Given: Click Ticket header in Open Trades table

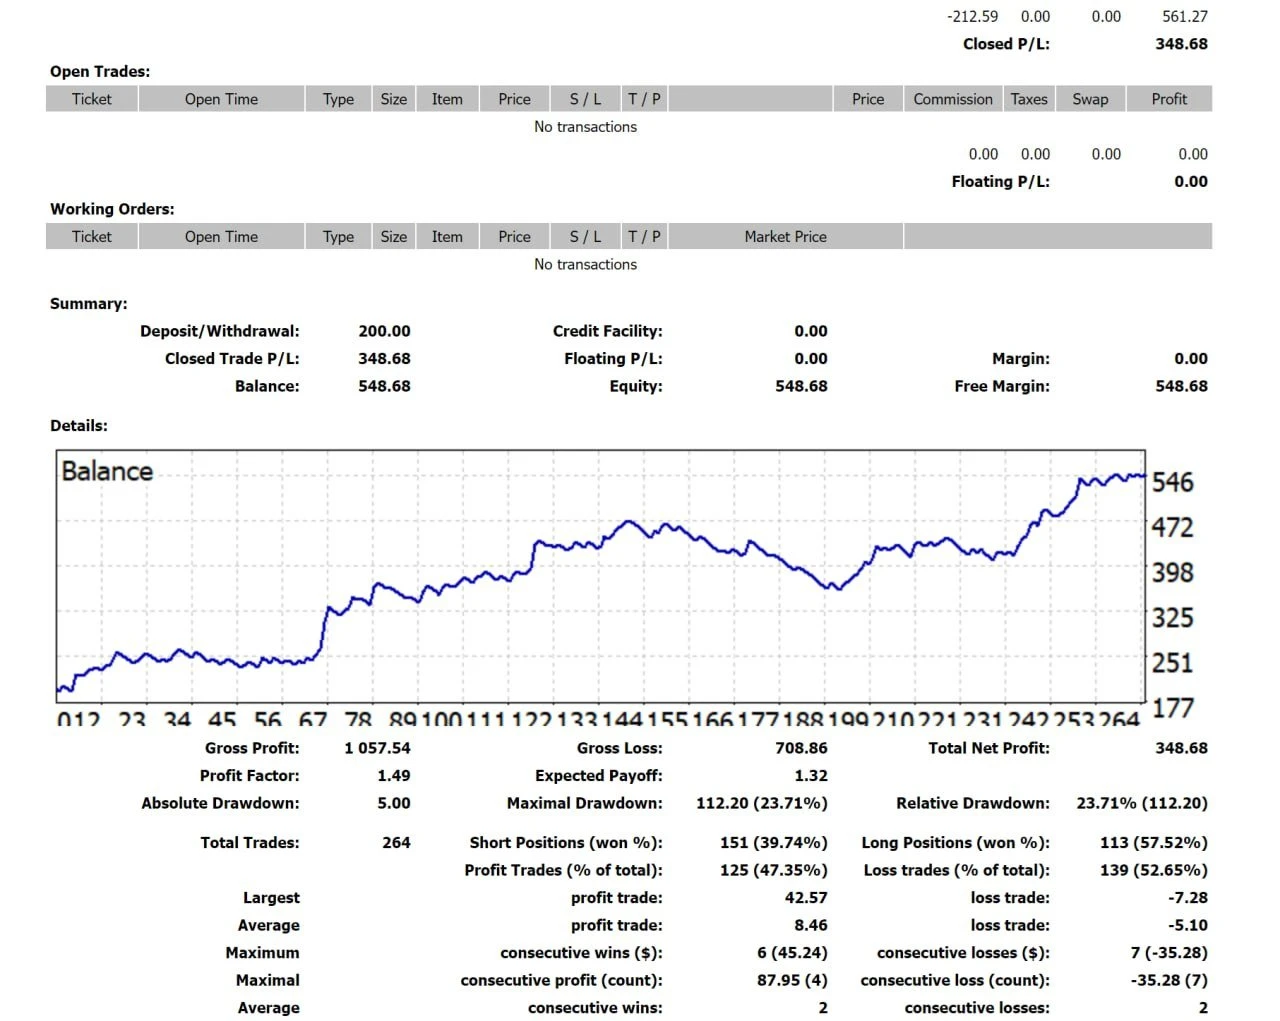Looking at the screenshot, I should click(91, 99).
